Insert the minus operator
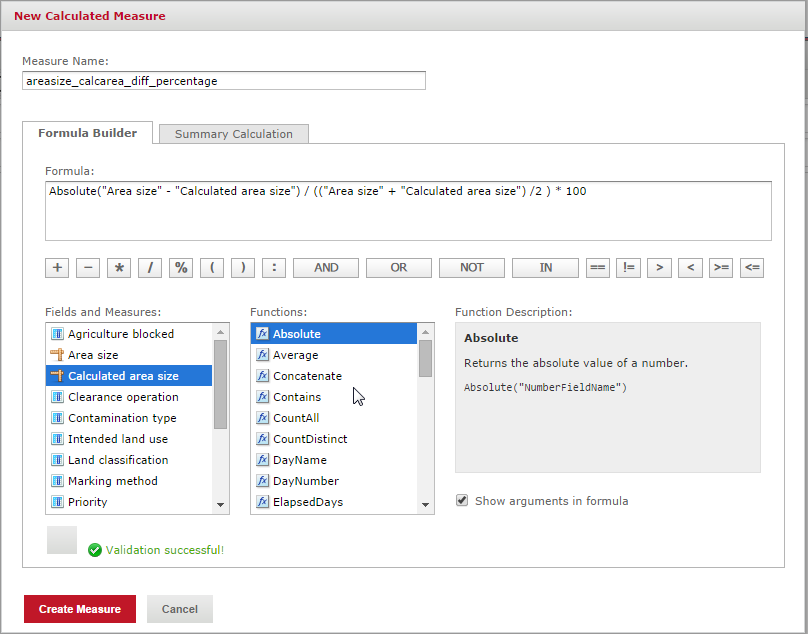The image size is (808, 634). pos(88,267)
